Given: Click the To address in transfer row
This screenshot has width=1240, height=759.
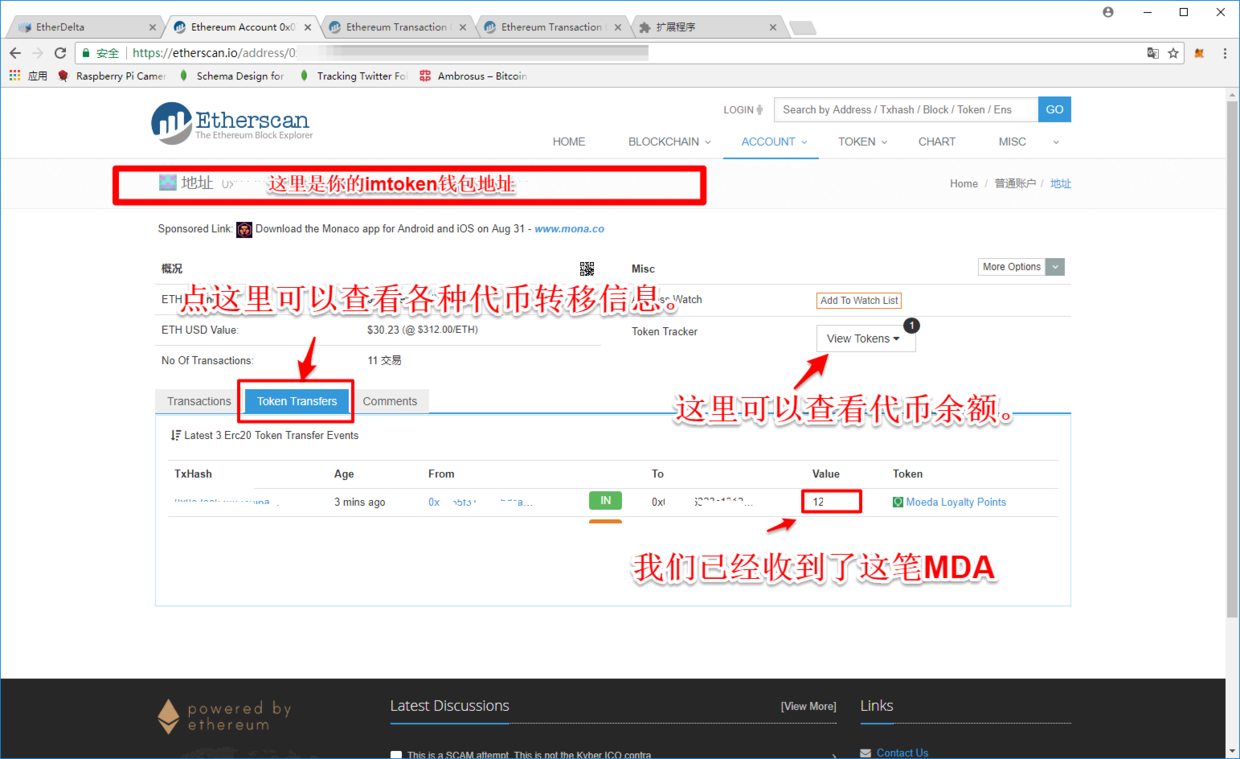Looking at the screenshot, I should (x=702, y=502).
